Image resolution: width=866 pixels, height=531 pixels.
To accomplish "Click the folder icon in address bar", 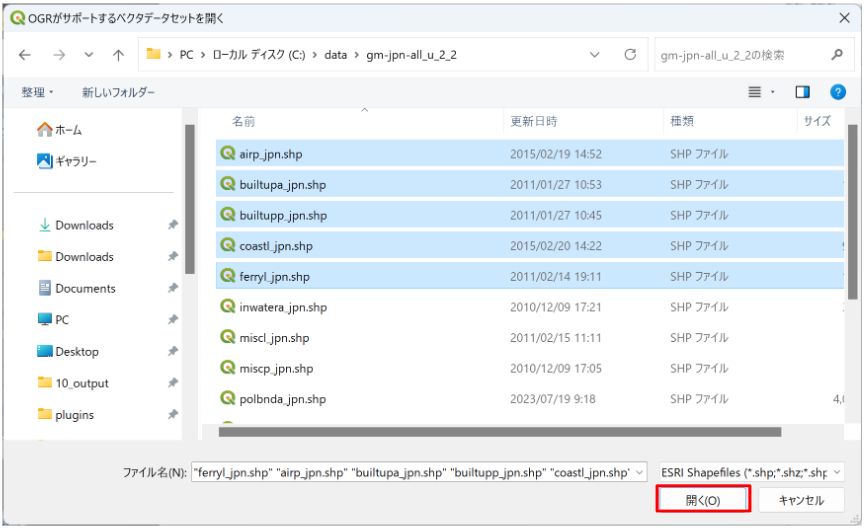I will 153,54.
